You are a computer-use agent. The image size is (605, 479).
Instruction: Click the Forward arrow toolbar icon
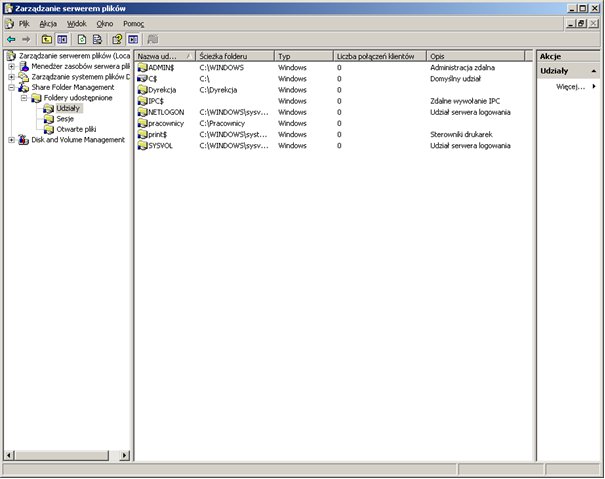click(x=26, y=39)
